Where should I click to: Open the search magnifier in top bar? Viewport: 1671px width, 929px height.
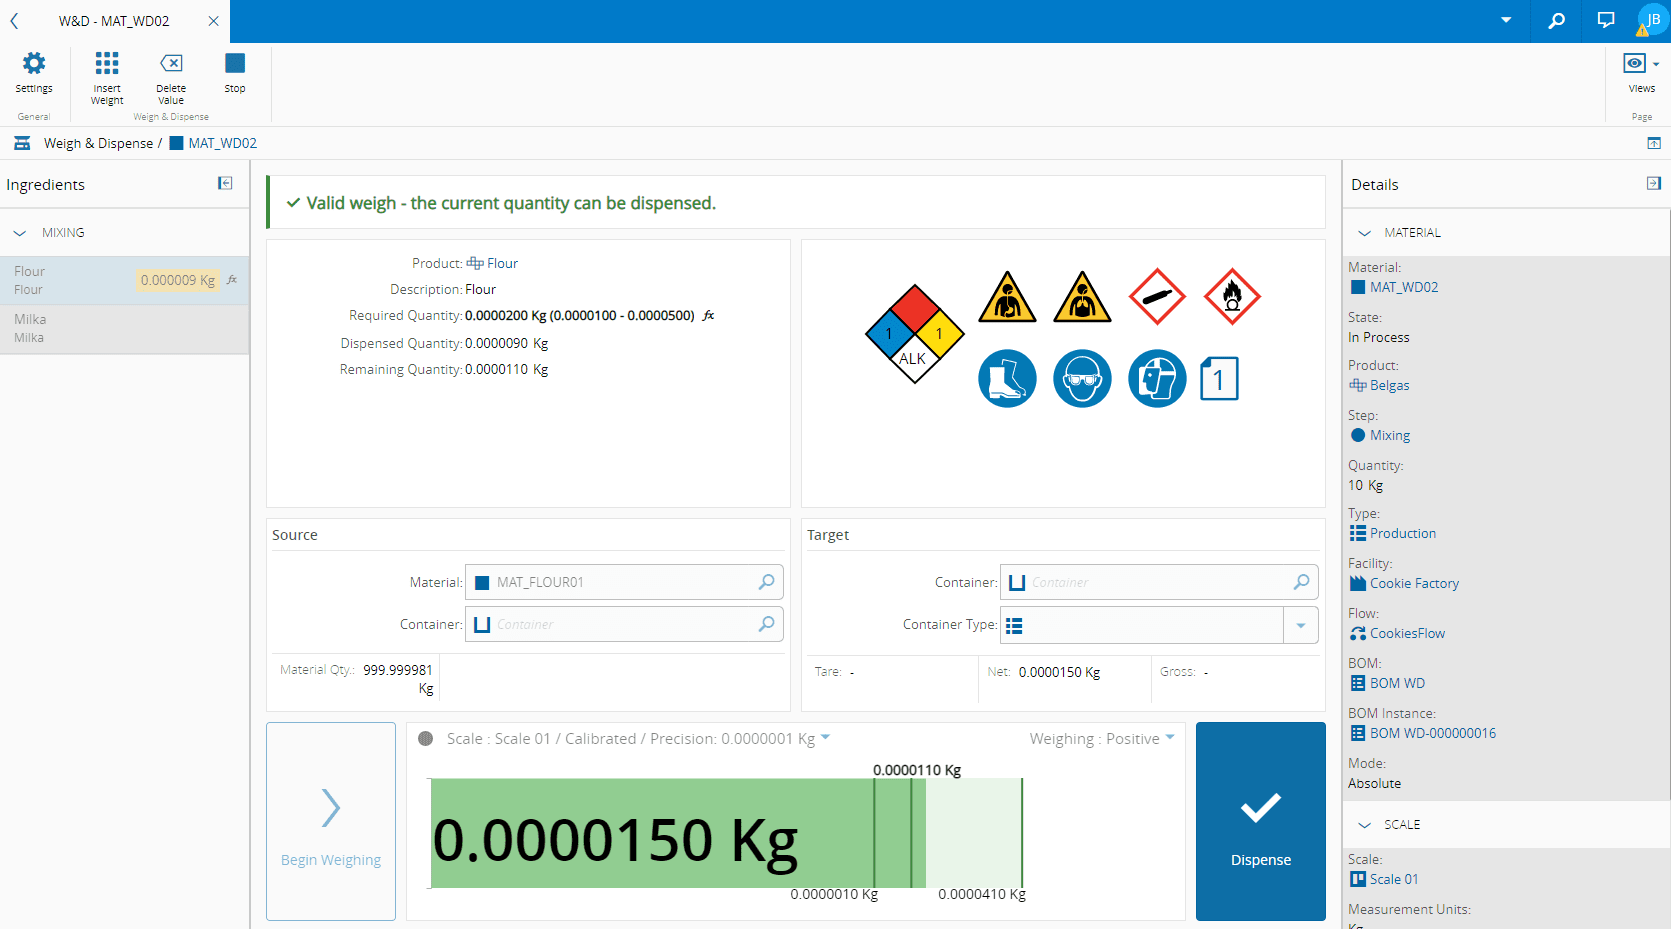coord(1556,21)
